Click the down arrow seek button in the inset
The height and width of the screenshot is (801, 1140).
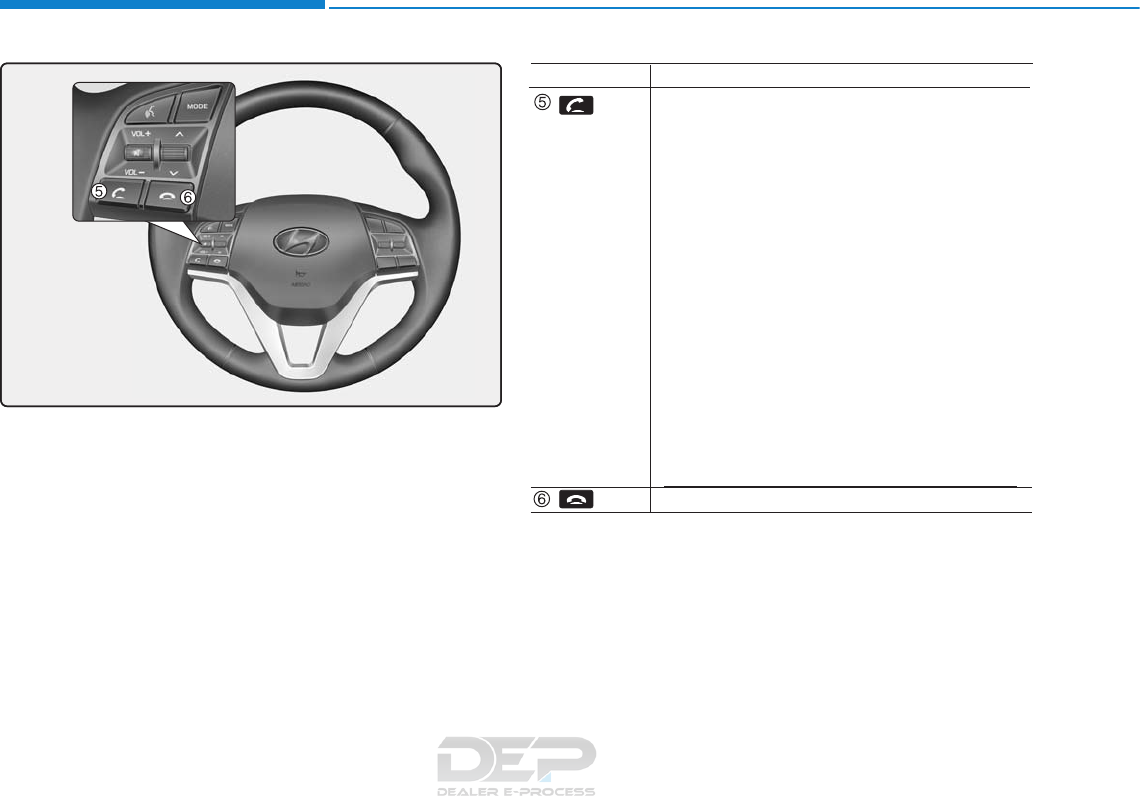(174, 173)
